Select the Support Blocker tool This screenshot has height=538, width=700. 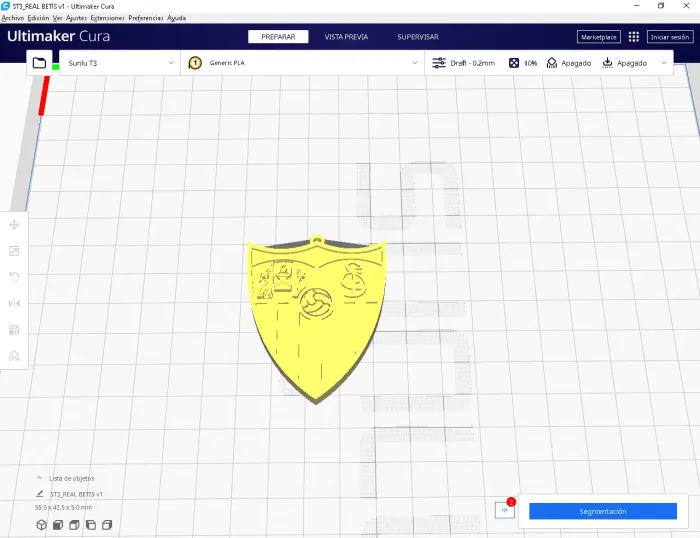click(14, 356)
